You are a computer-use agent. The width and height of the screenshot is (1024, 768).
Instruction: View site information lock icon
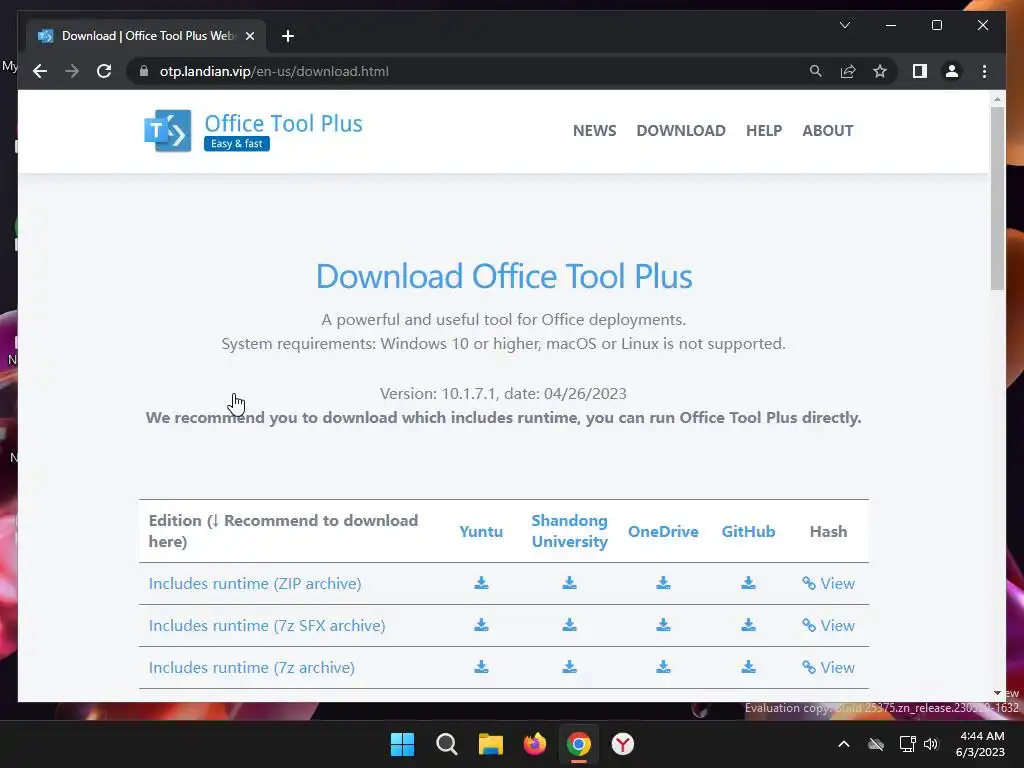(x=144, y=71)
